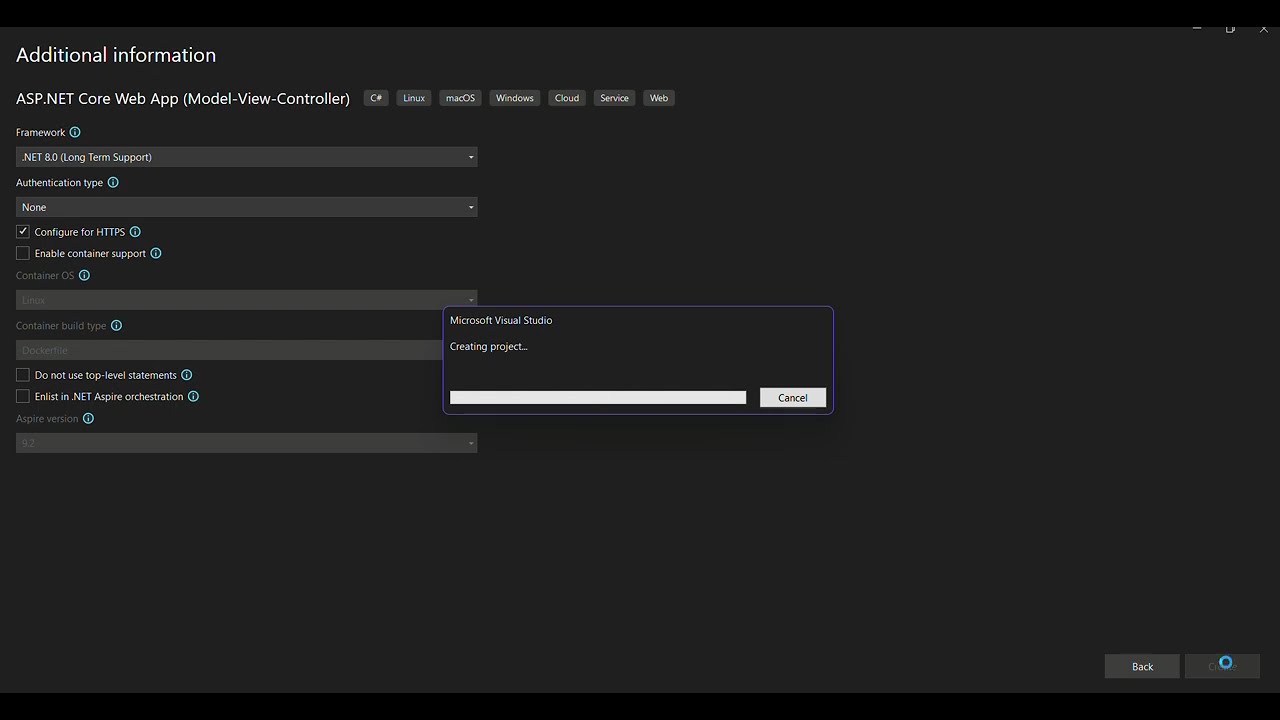Minimize the window

click(x=1197, y=29)
